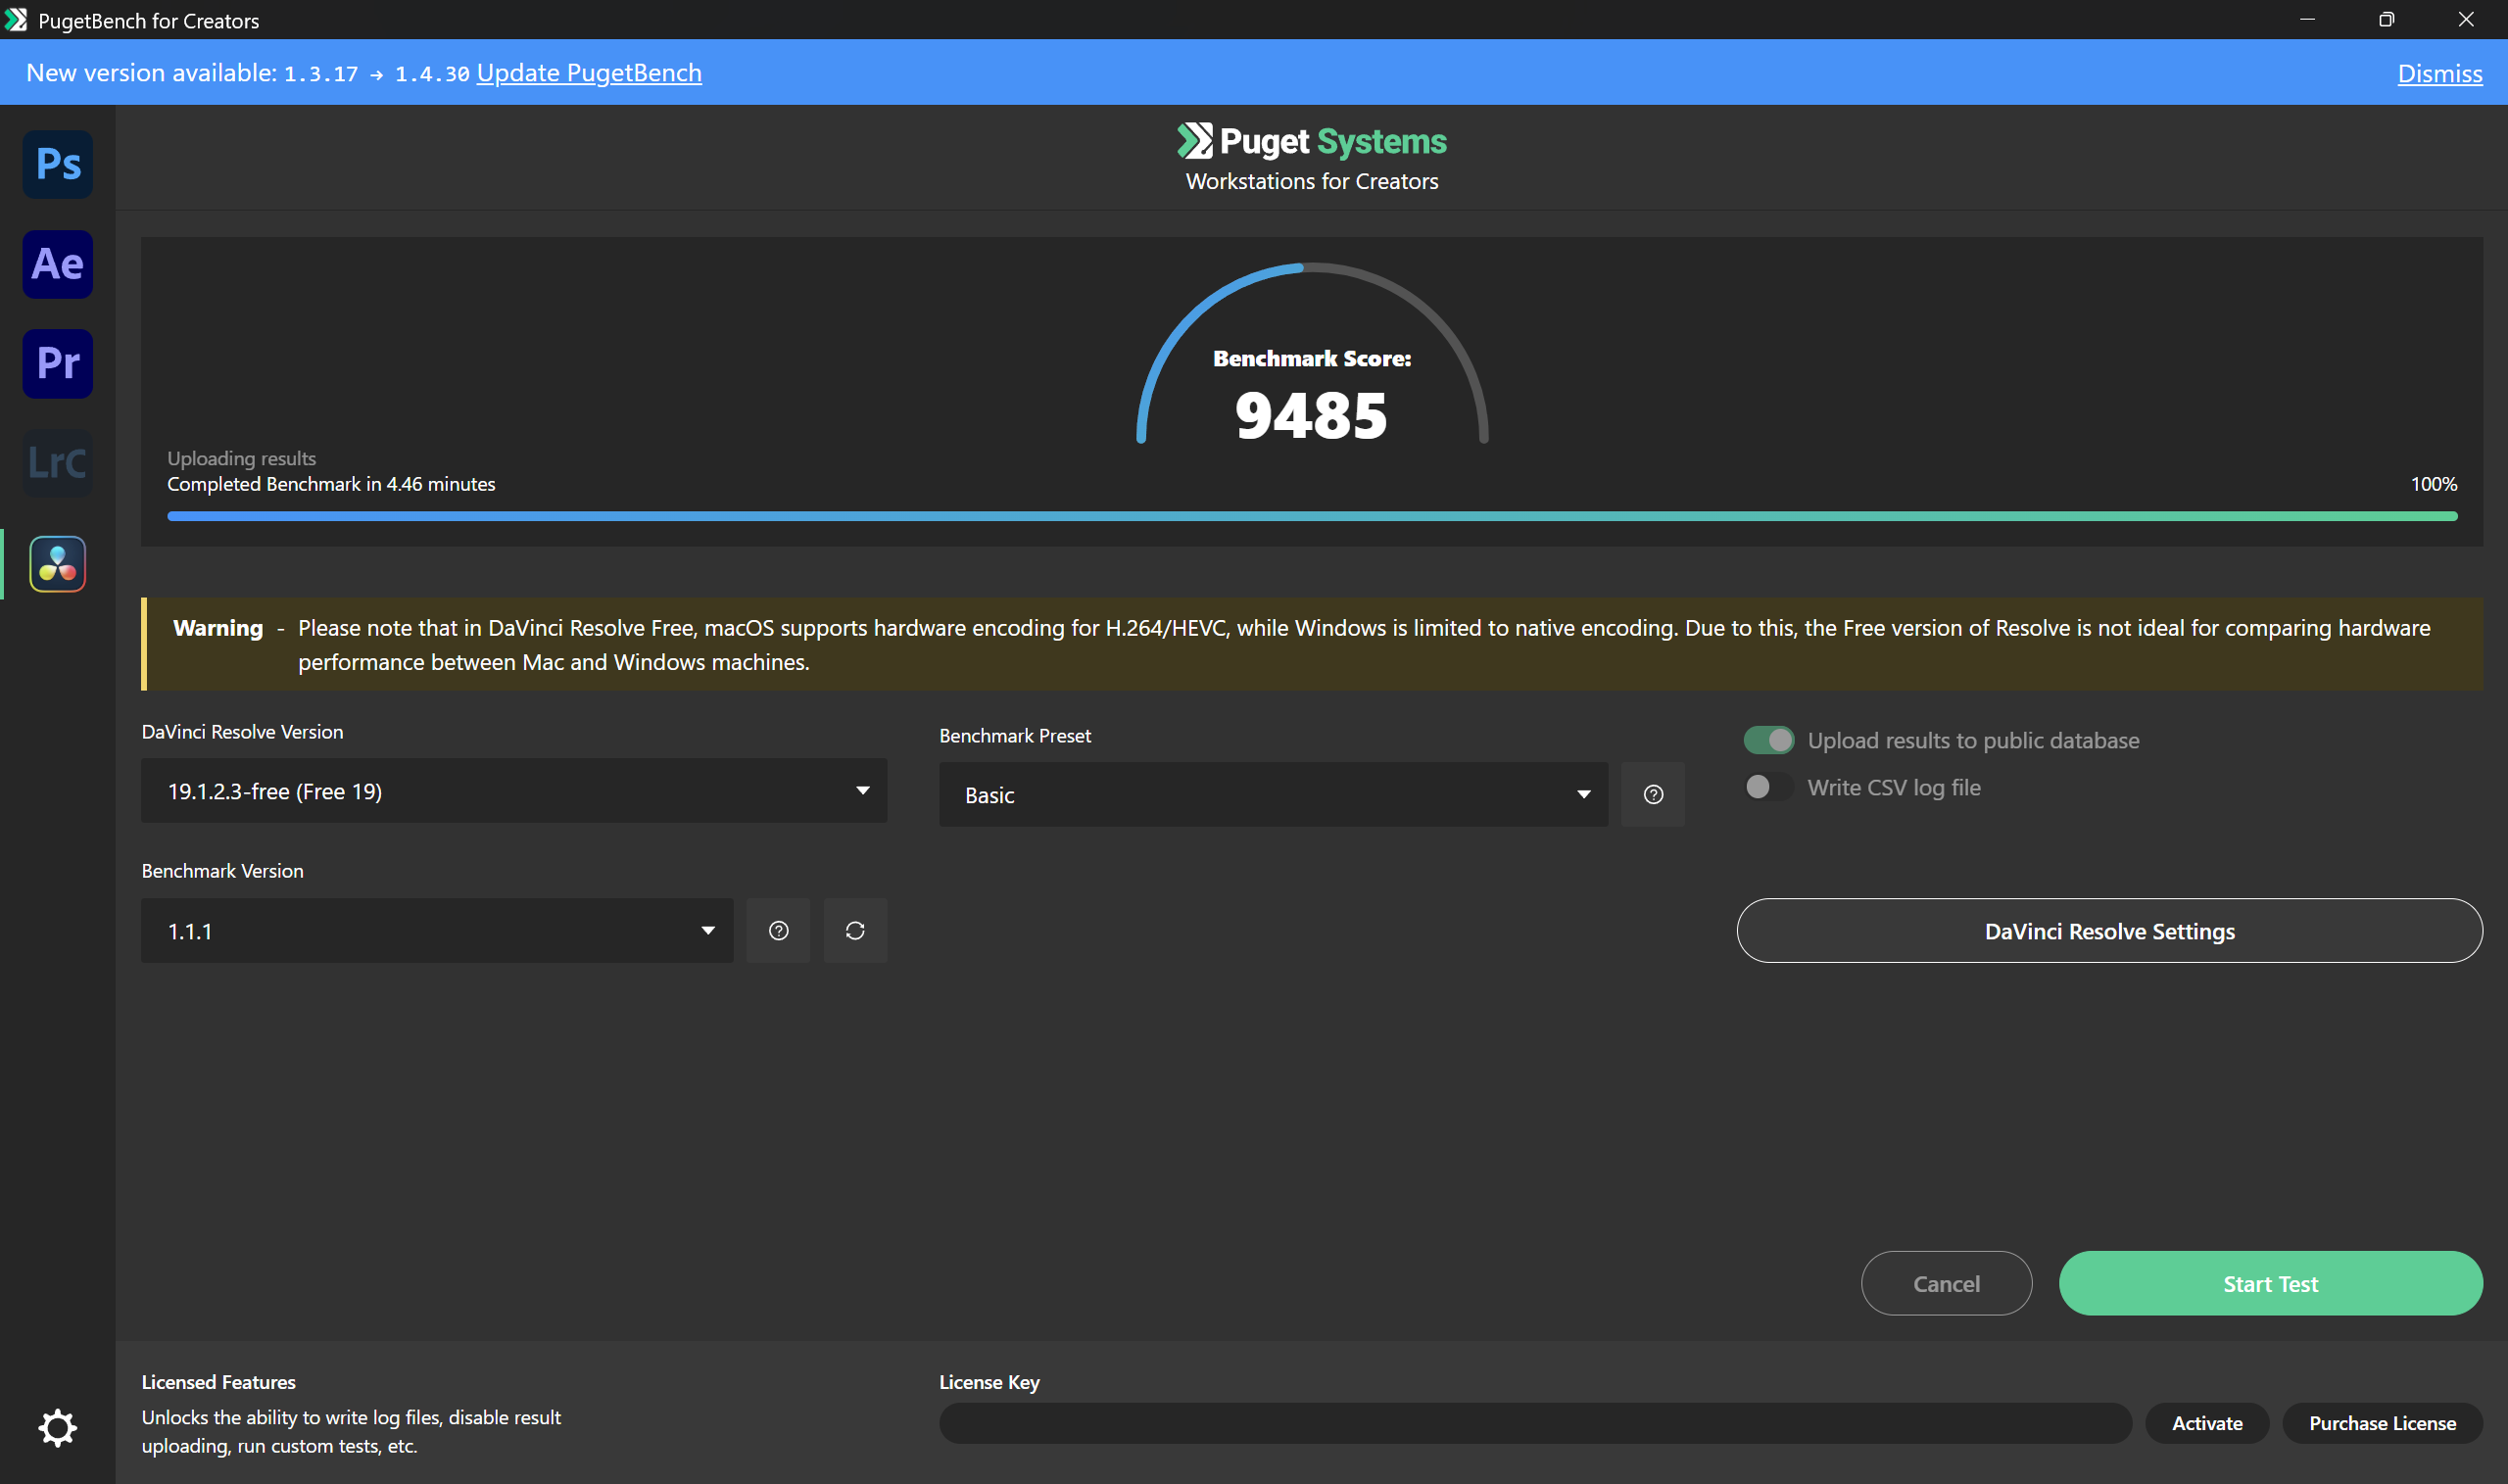
Task: Click the Purchase License button
Action: 2382,1423
